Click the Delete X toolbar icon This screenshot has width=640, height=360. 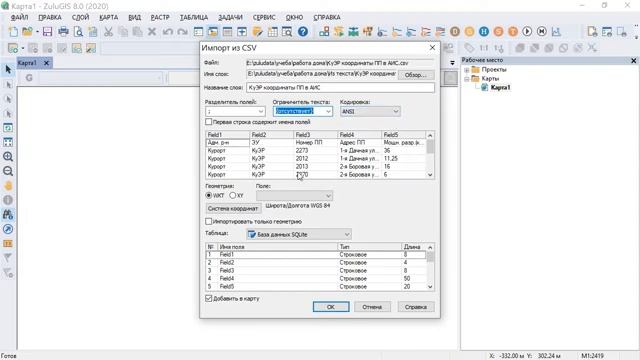tap(152, 31)
